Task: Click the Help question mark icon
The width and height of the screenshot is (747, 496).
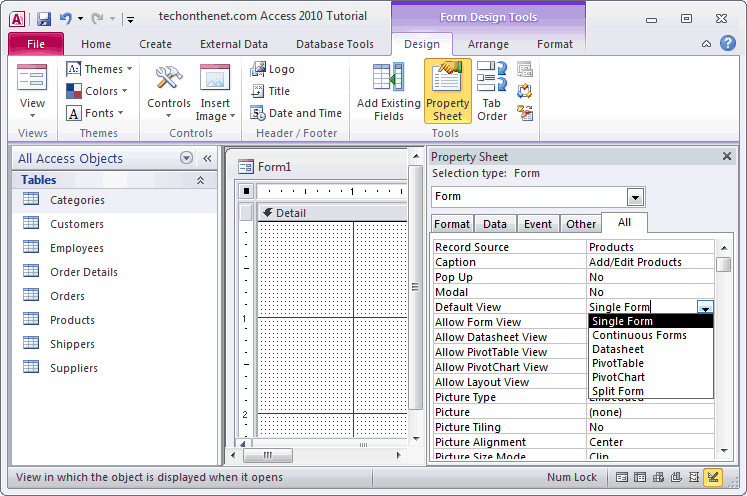Action: pos(727,43)
